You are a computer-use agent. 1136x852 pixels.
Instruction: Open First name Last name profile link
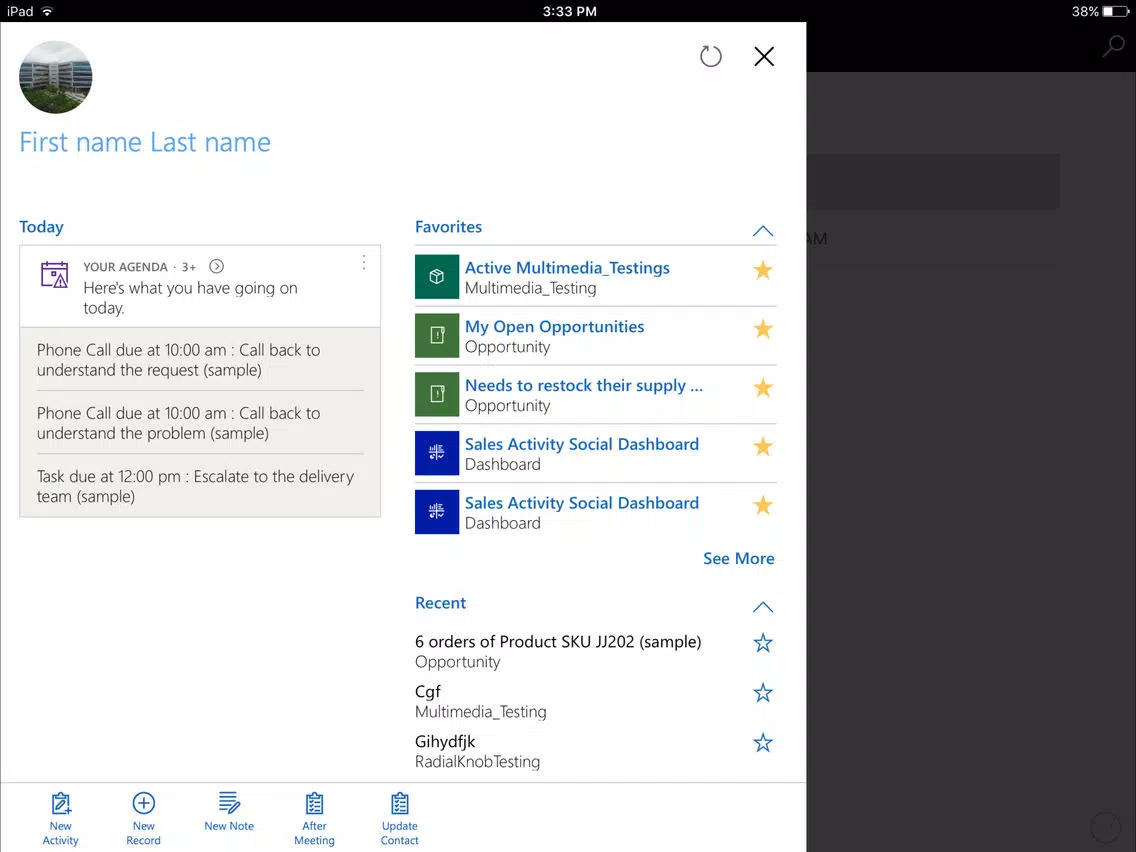click(x=145, y=142)
